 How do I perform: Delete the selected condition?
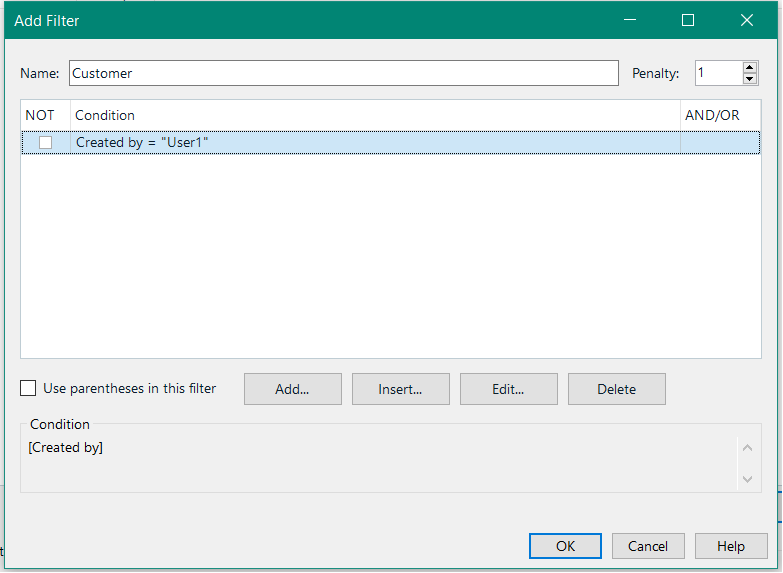coord(616,389)
